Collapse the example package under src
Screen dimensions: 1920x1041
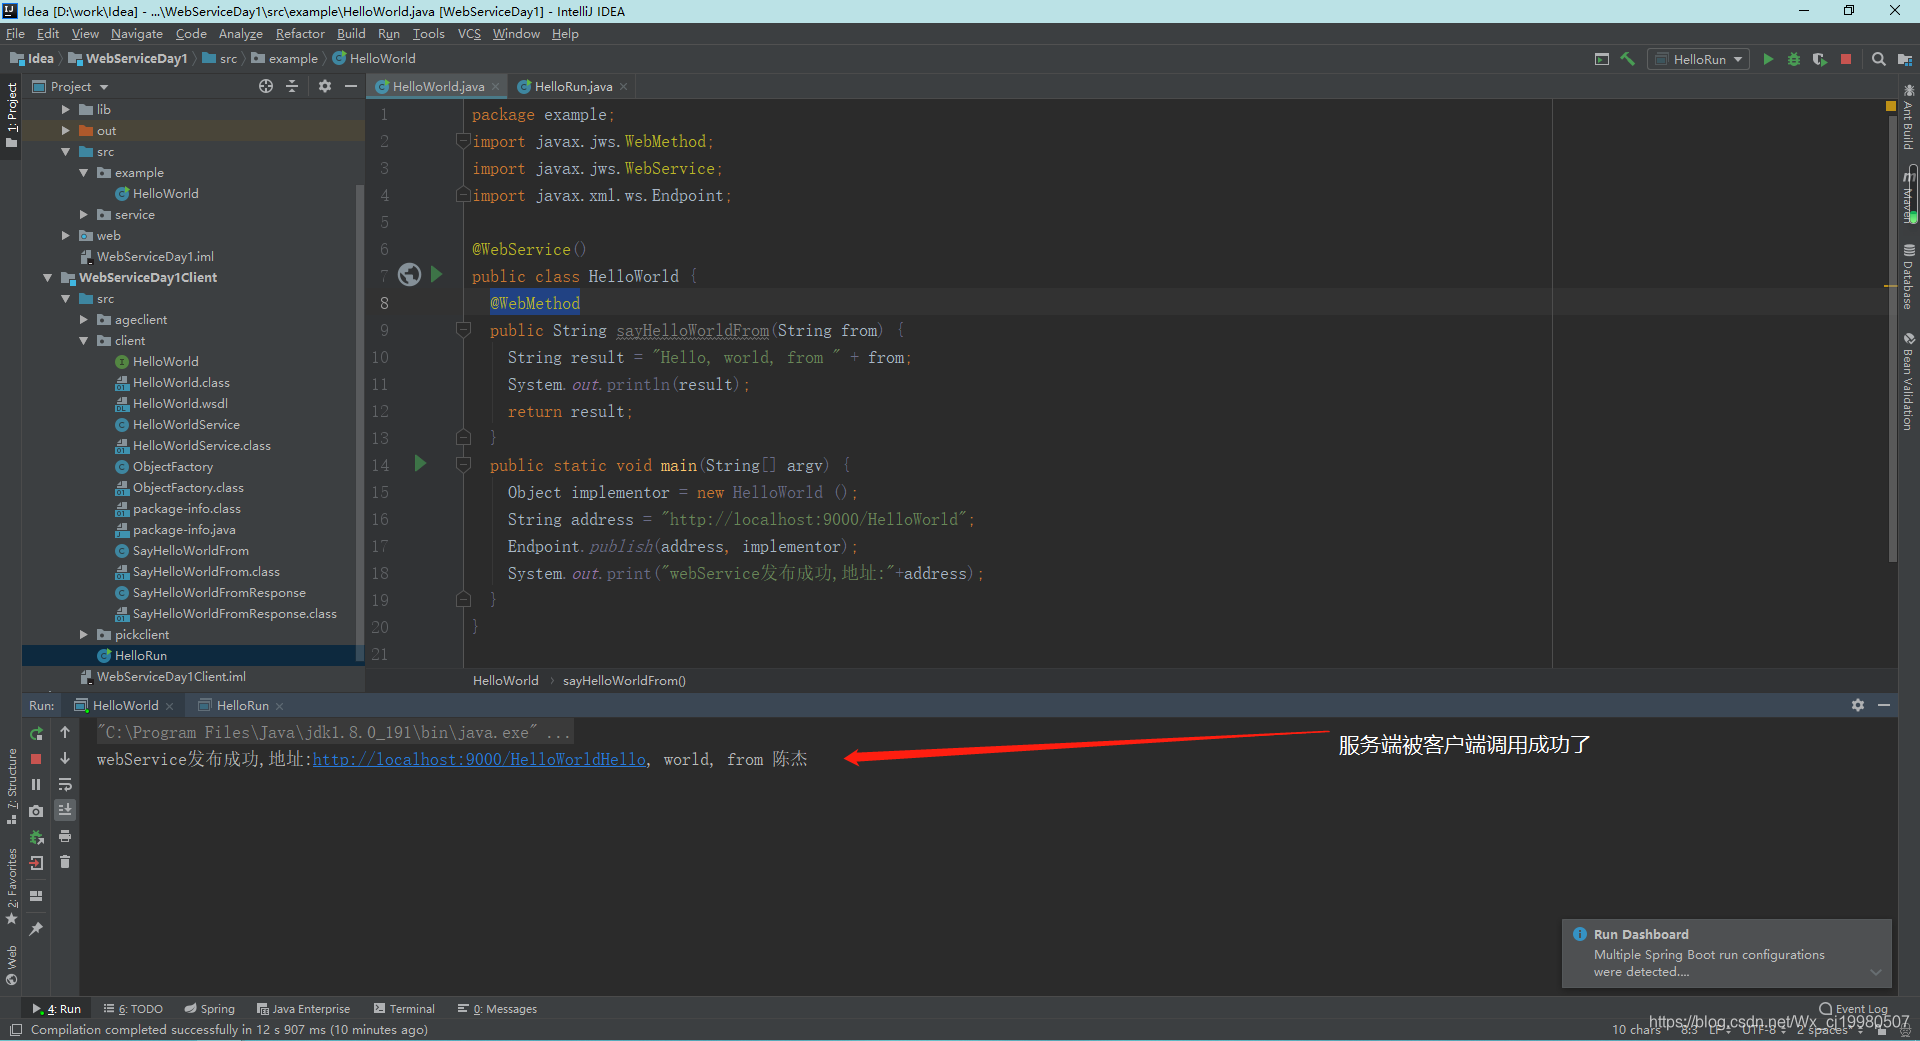83,173
